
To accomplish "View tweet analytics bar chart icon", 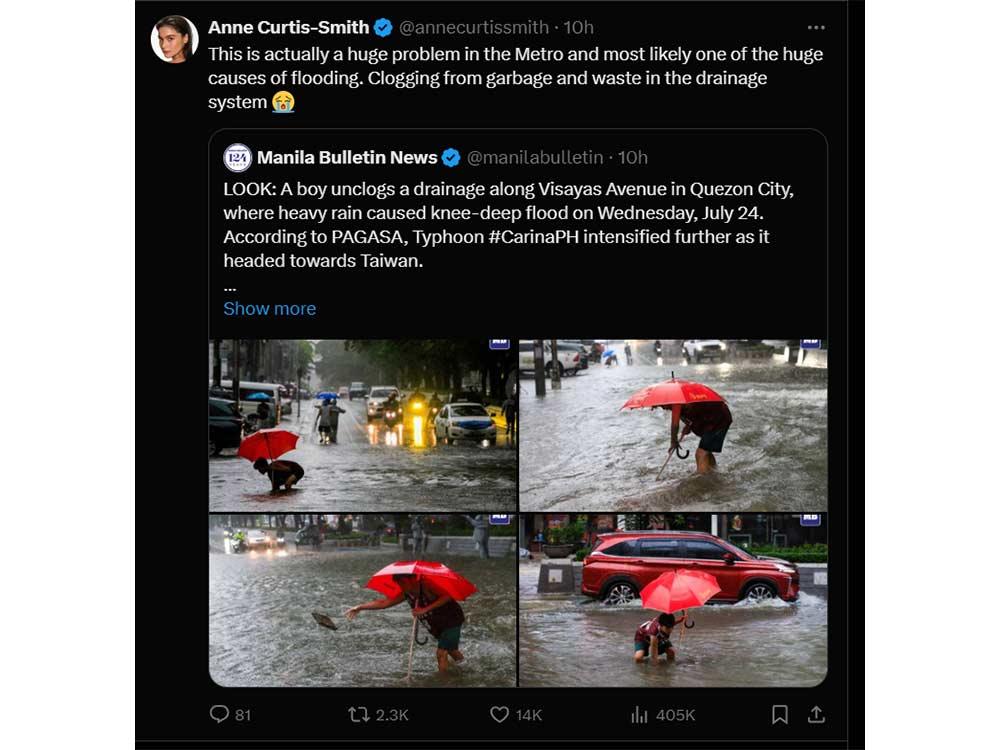I will point(639,714).
